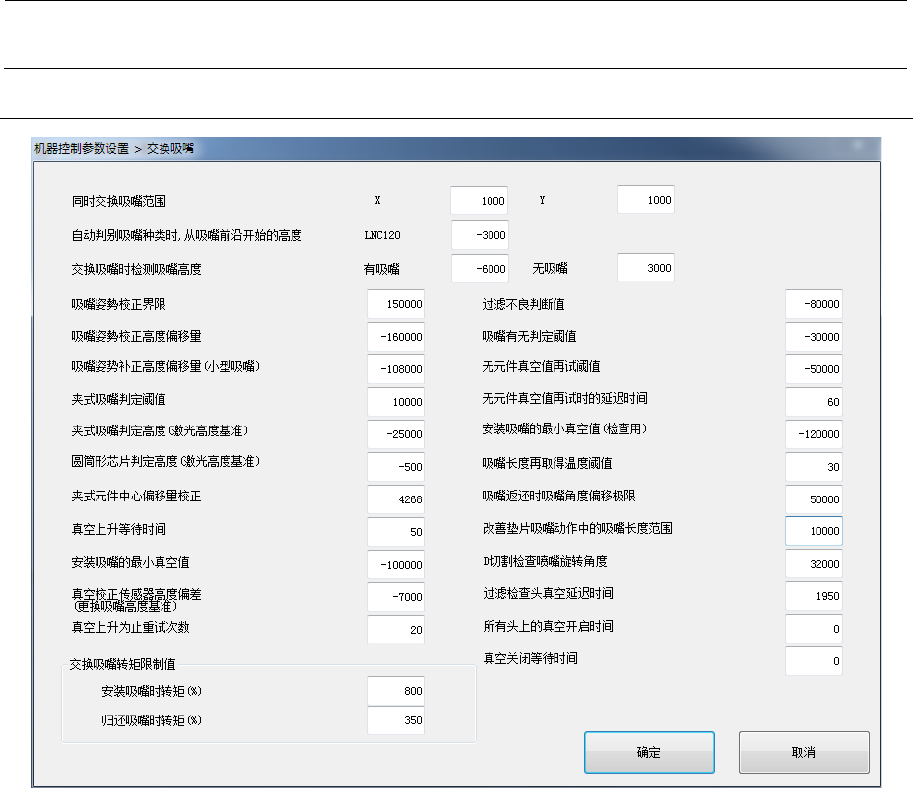
Task: Click the 取消 button
Action: click(x=804, y=752)
